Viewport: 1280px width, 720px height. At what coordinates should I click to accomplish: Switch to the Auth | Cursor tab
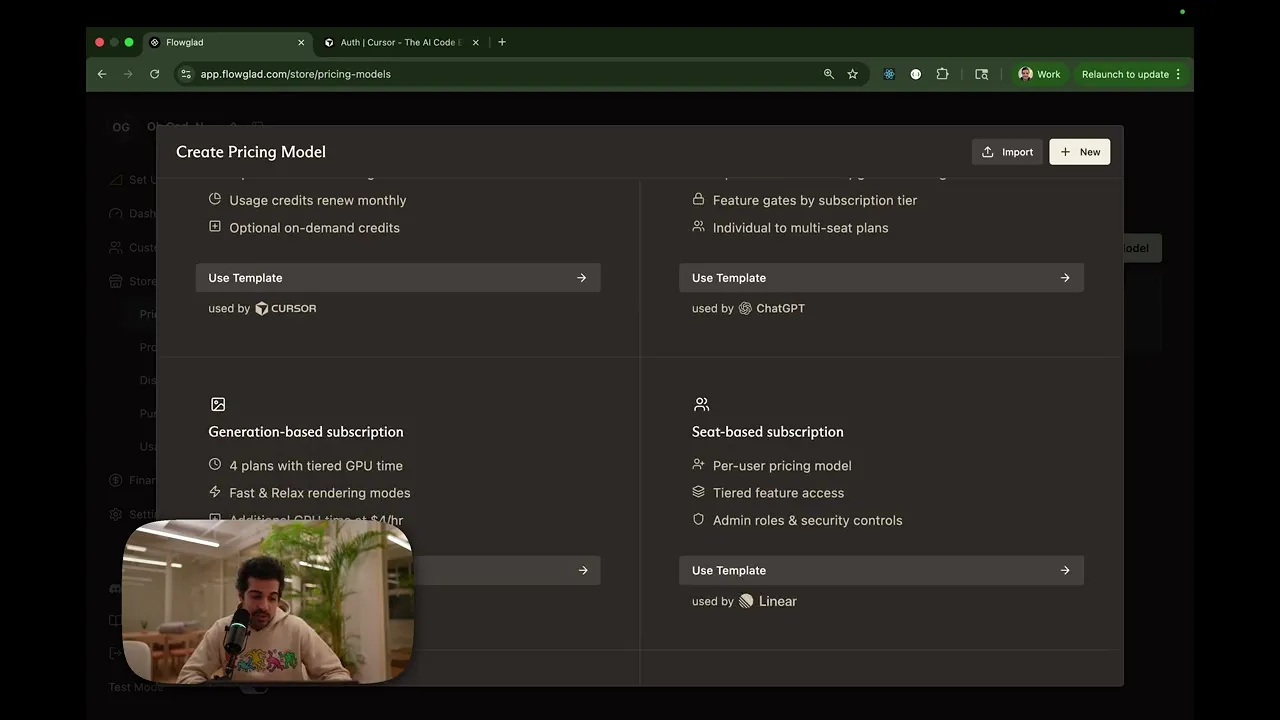(x=398, y=43)
